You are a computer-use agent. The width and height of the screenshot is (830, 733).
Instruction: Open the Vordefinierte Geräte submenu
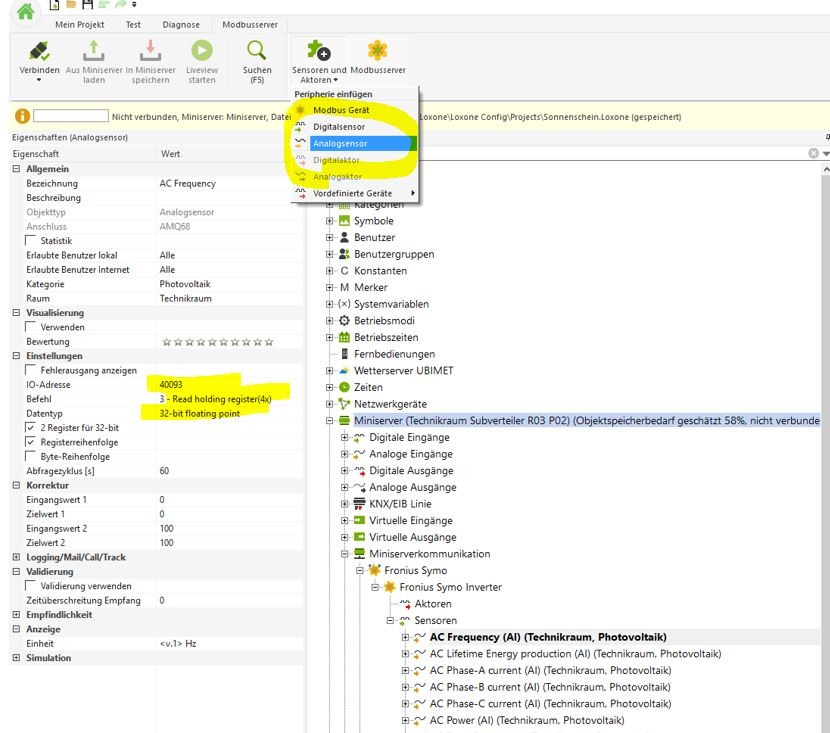[355, 193]
